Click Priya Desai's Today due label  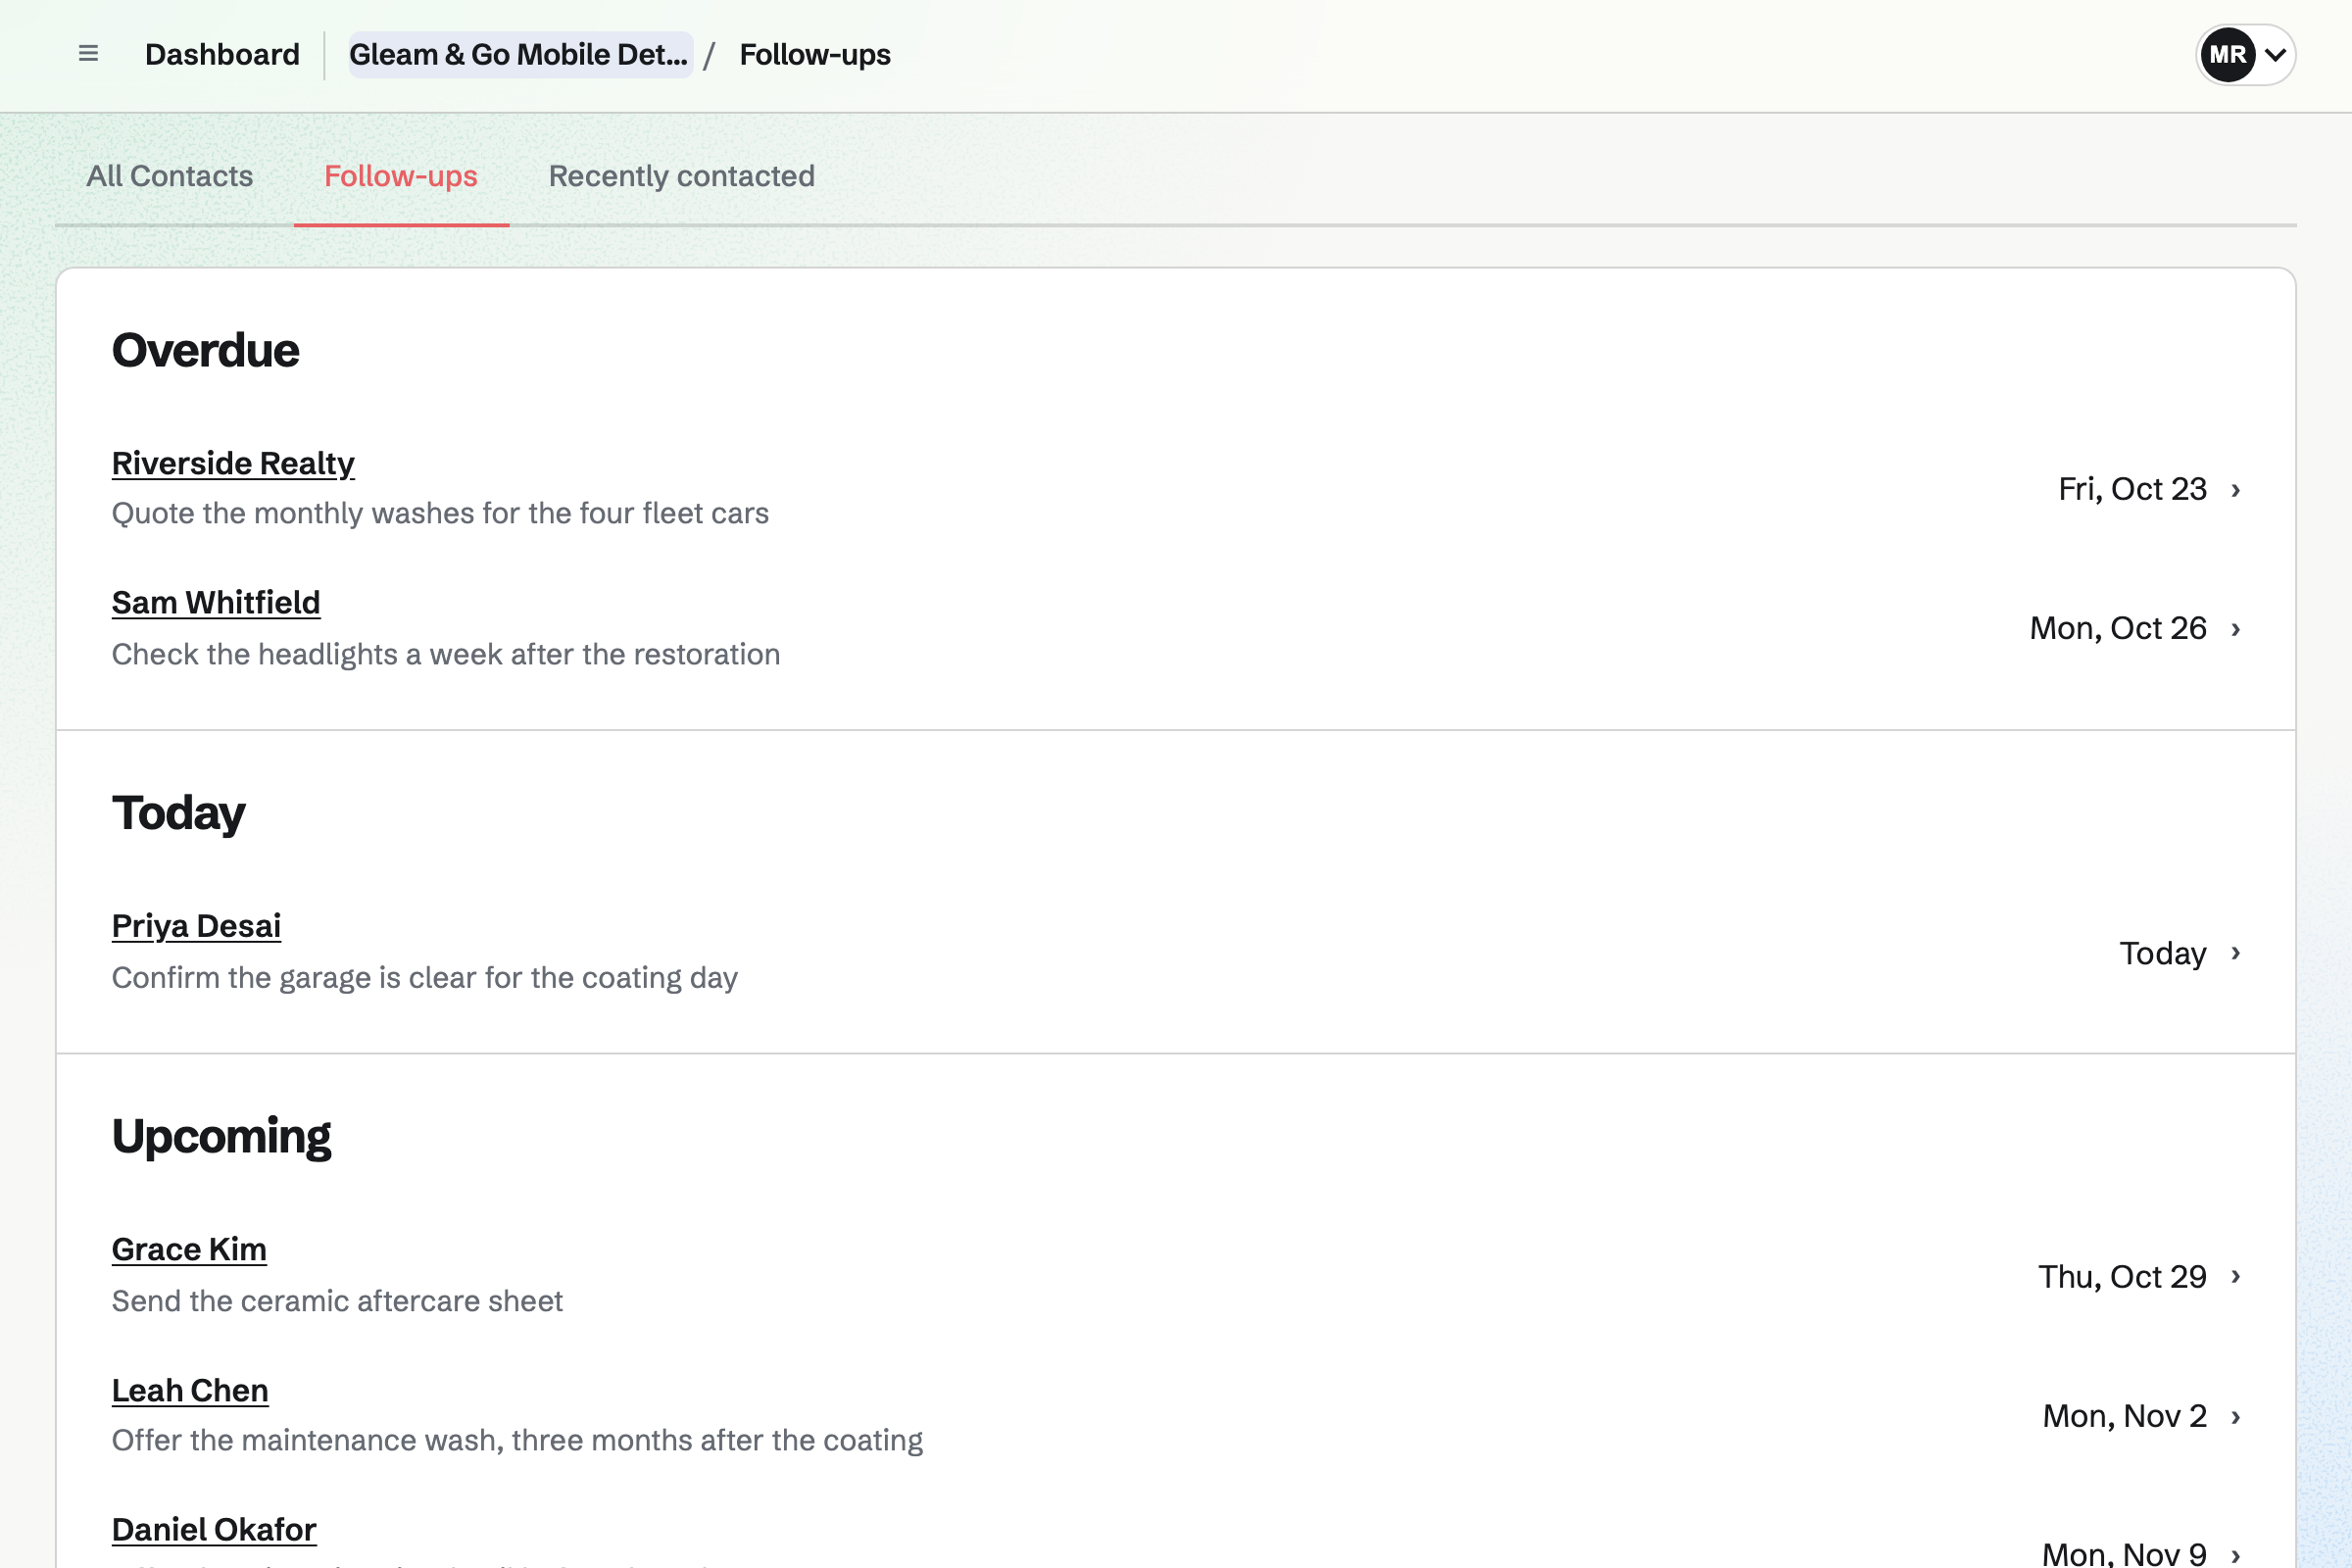2163,953
